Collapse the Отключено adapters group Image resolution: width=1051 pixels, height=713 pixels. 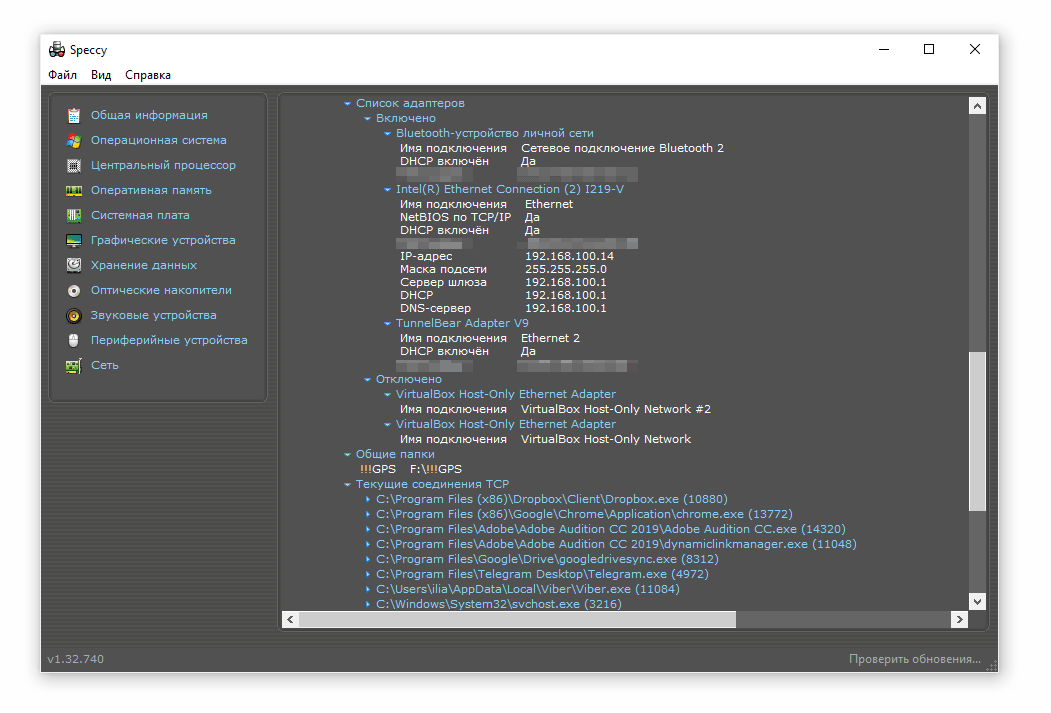tap(367, 379)
